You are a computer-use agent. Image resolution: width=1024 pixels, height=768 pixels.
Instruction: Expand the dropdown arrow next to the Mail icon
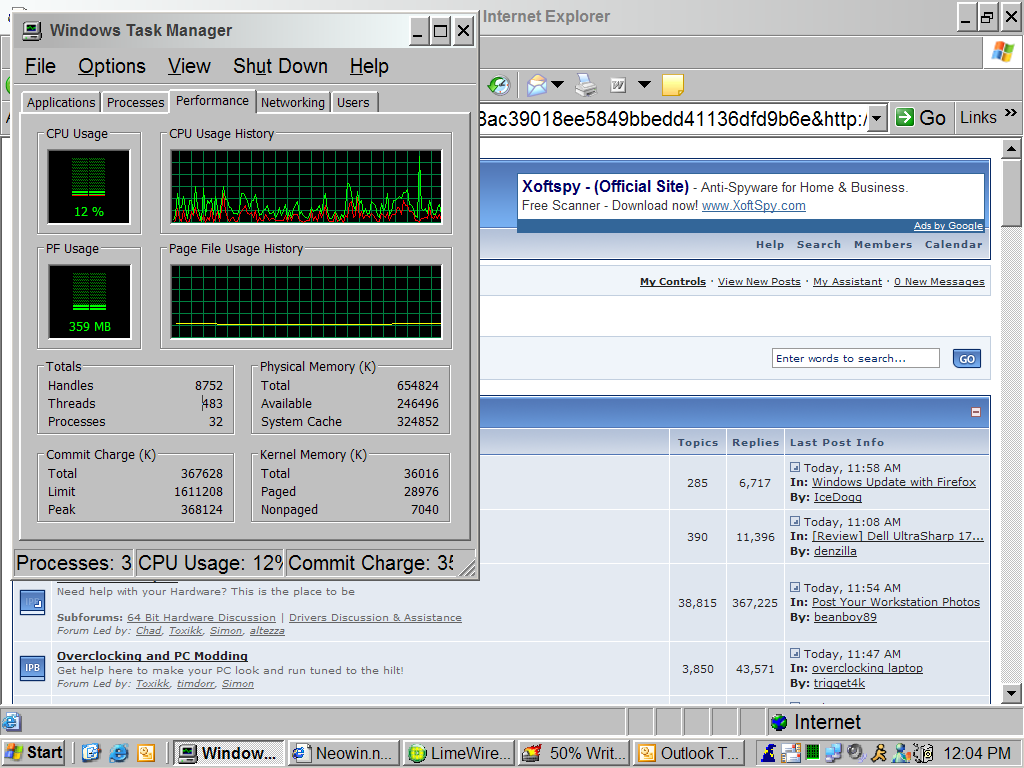(x=558, y=84)
